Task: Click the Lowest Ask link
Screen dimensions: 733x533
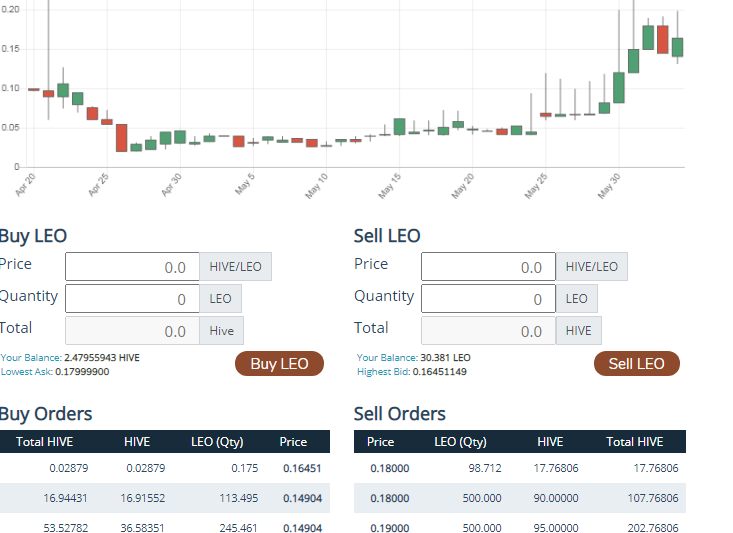Action: click(27, 372)
